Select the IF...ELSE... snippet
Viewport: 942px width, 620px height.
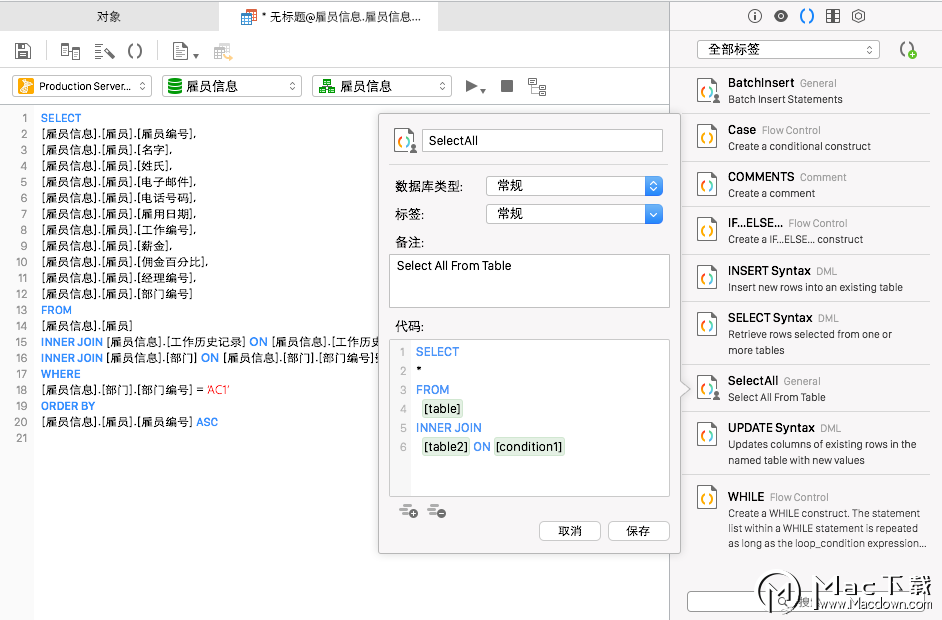805,231
